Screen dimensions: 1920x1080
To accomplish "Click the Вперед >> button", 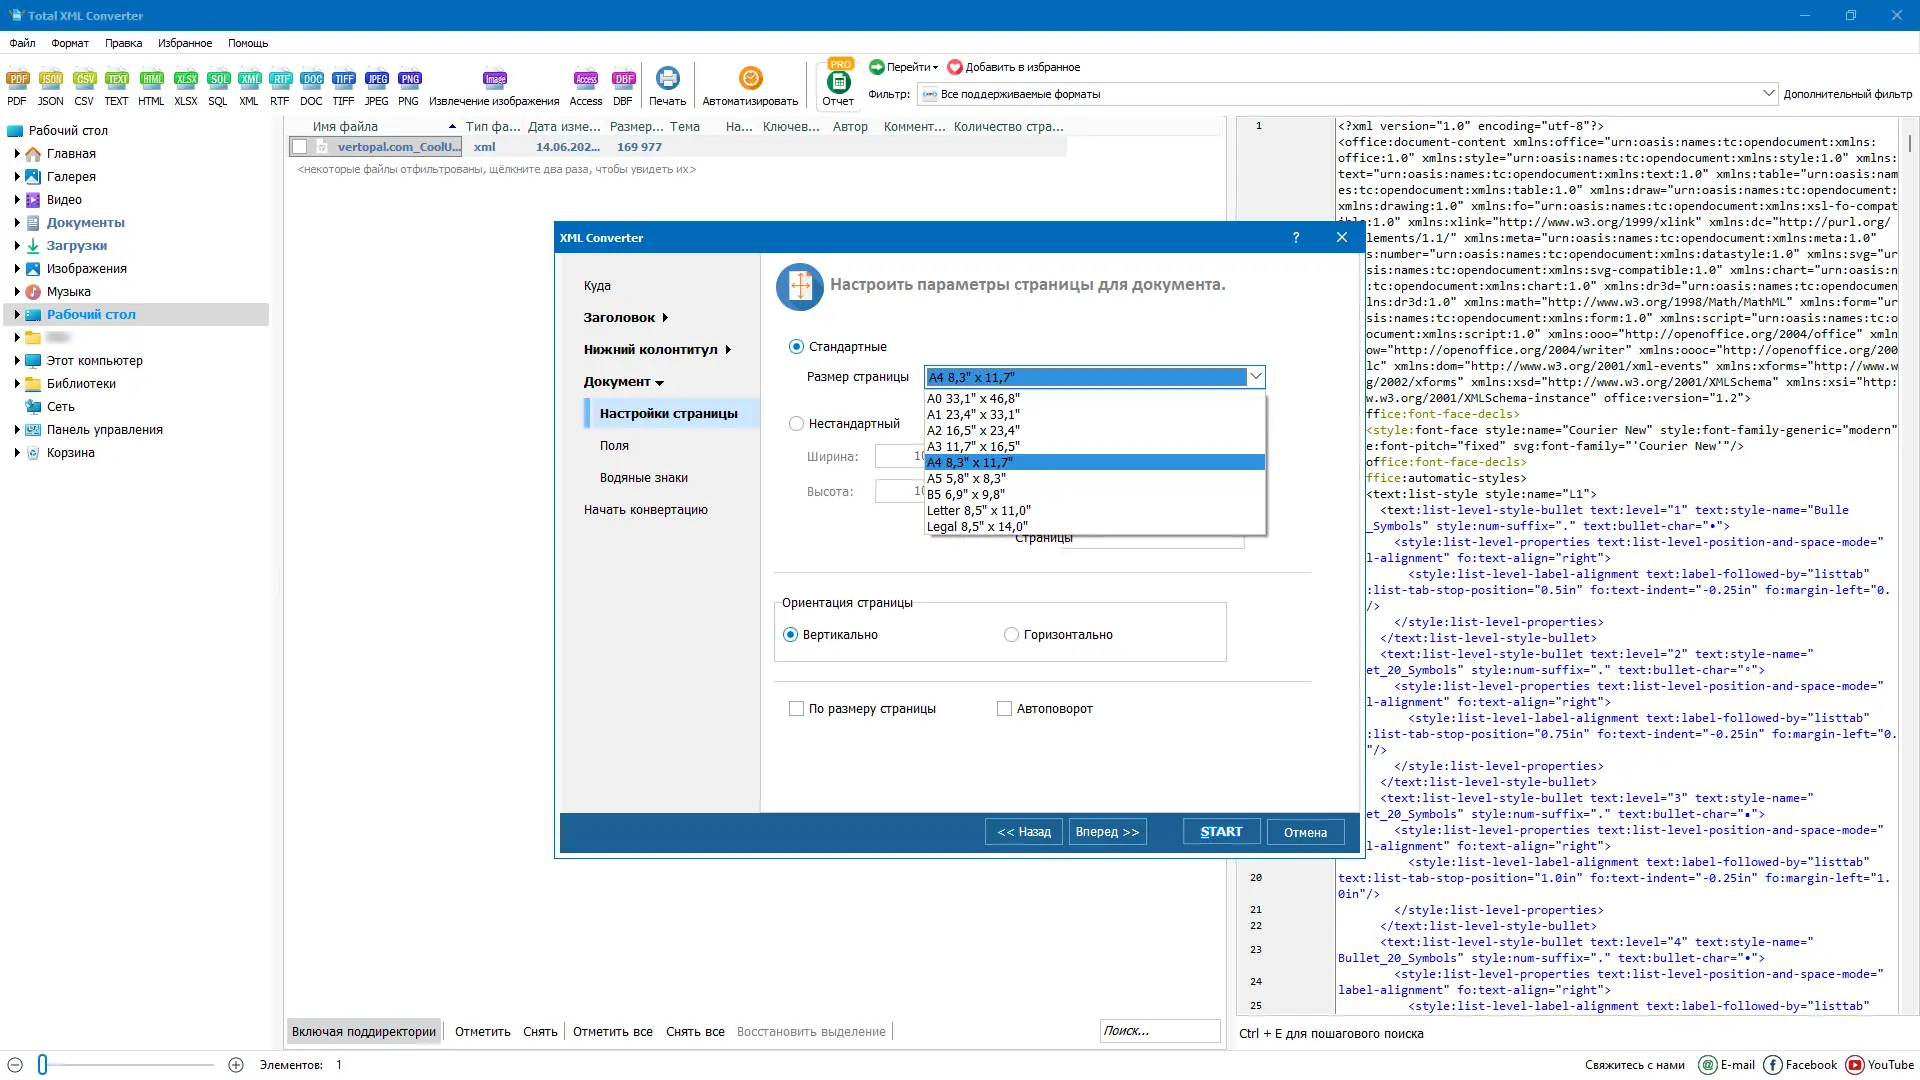I will [1107, 832].
